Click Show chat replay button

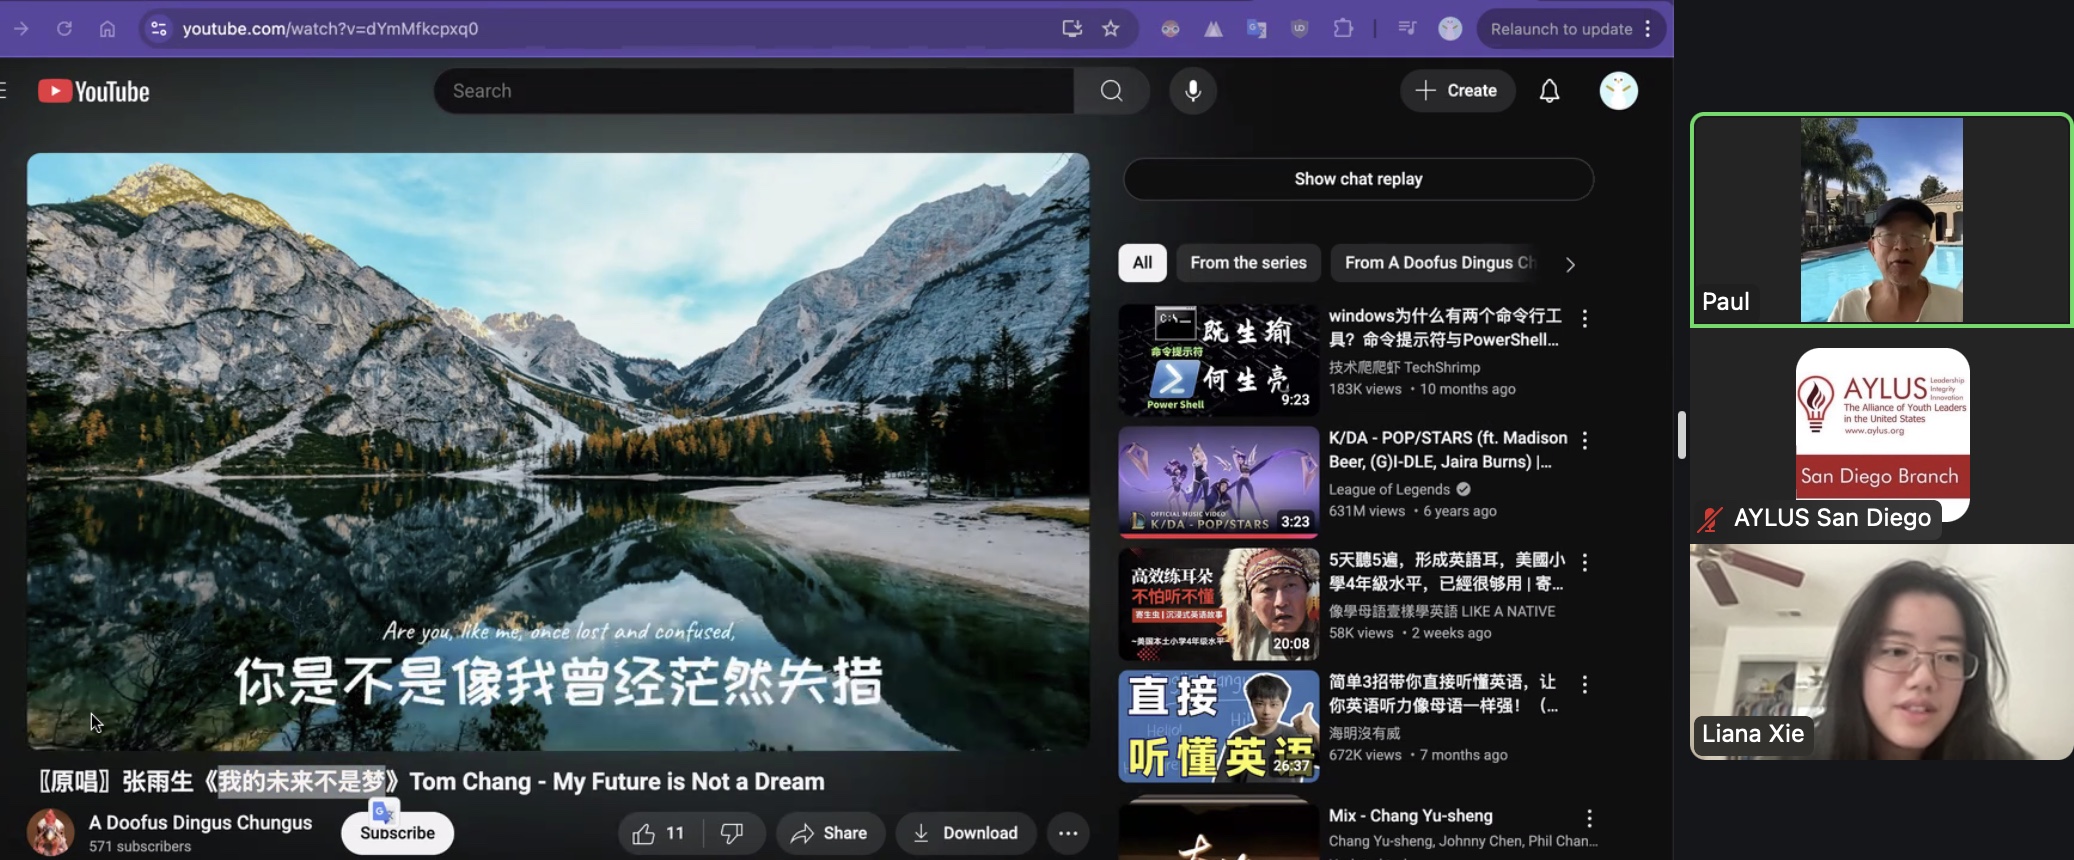[1358, 179]
